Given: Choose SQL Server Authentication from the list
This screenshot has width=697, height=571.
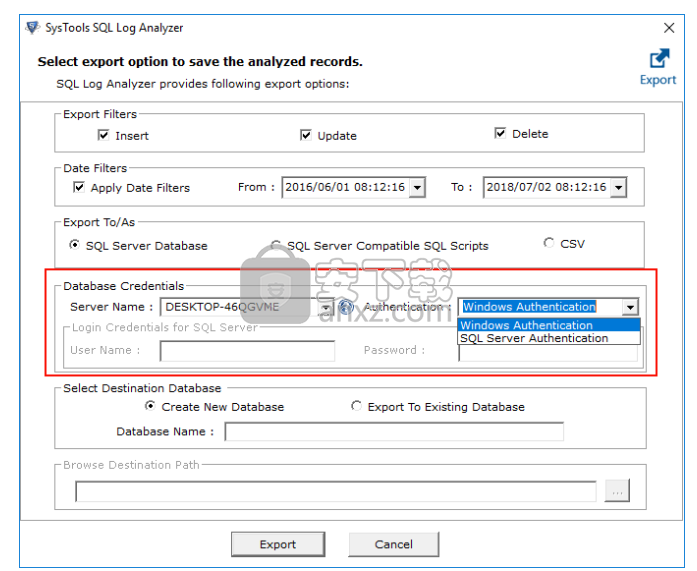Looking at the screenshot, I should (549, 338).
